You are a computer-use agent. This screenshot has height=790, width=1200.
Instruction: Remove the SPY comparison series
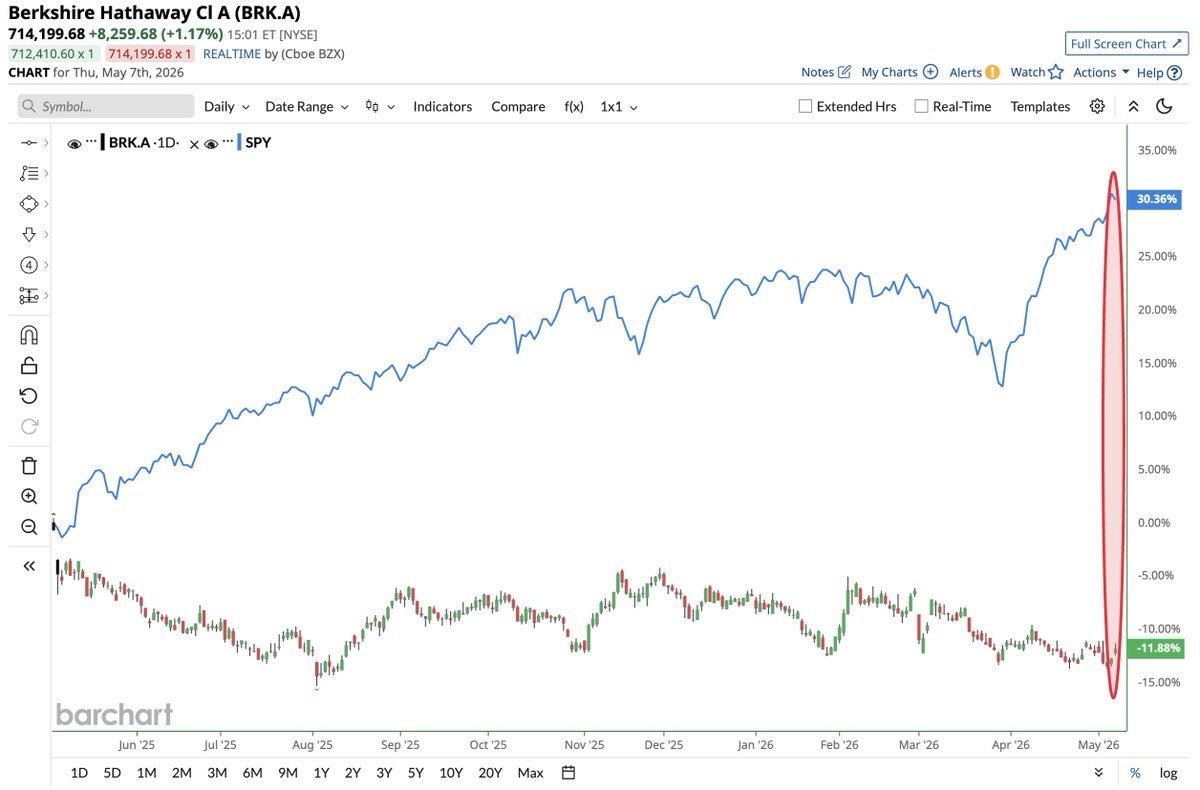click(194, 144)
